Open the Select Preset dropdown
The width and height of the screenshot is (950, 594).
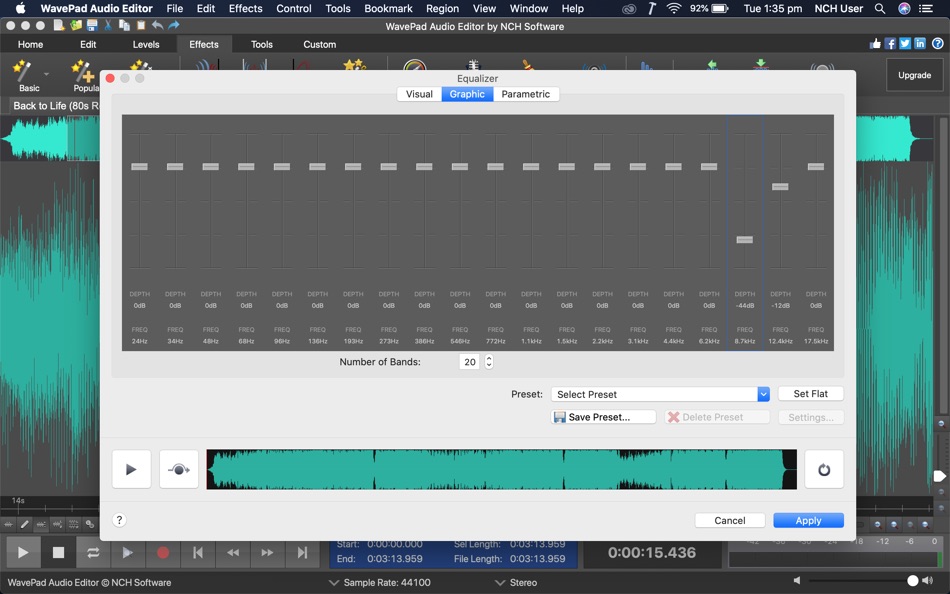coord(660,394)
